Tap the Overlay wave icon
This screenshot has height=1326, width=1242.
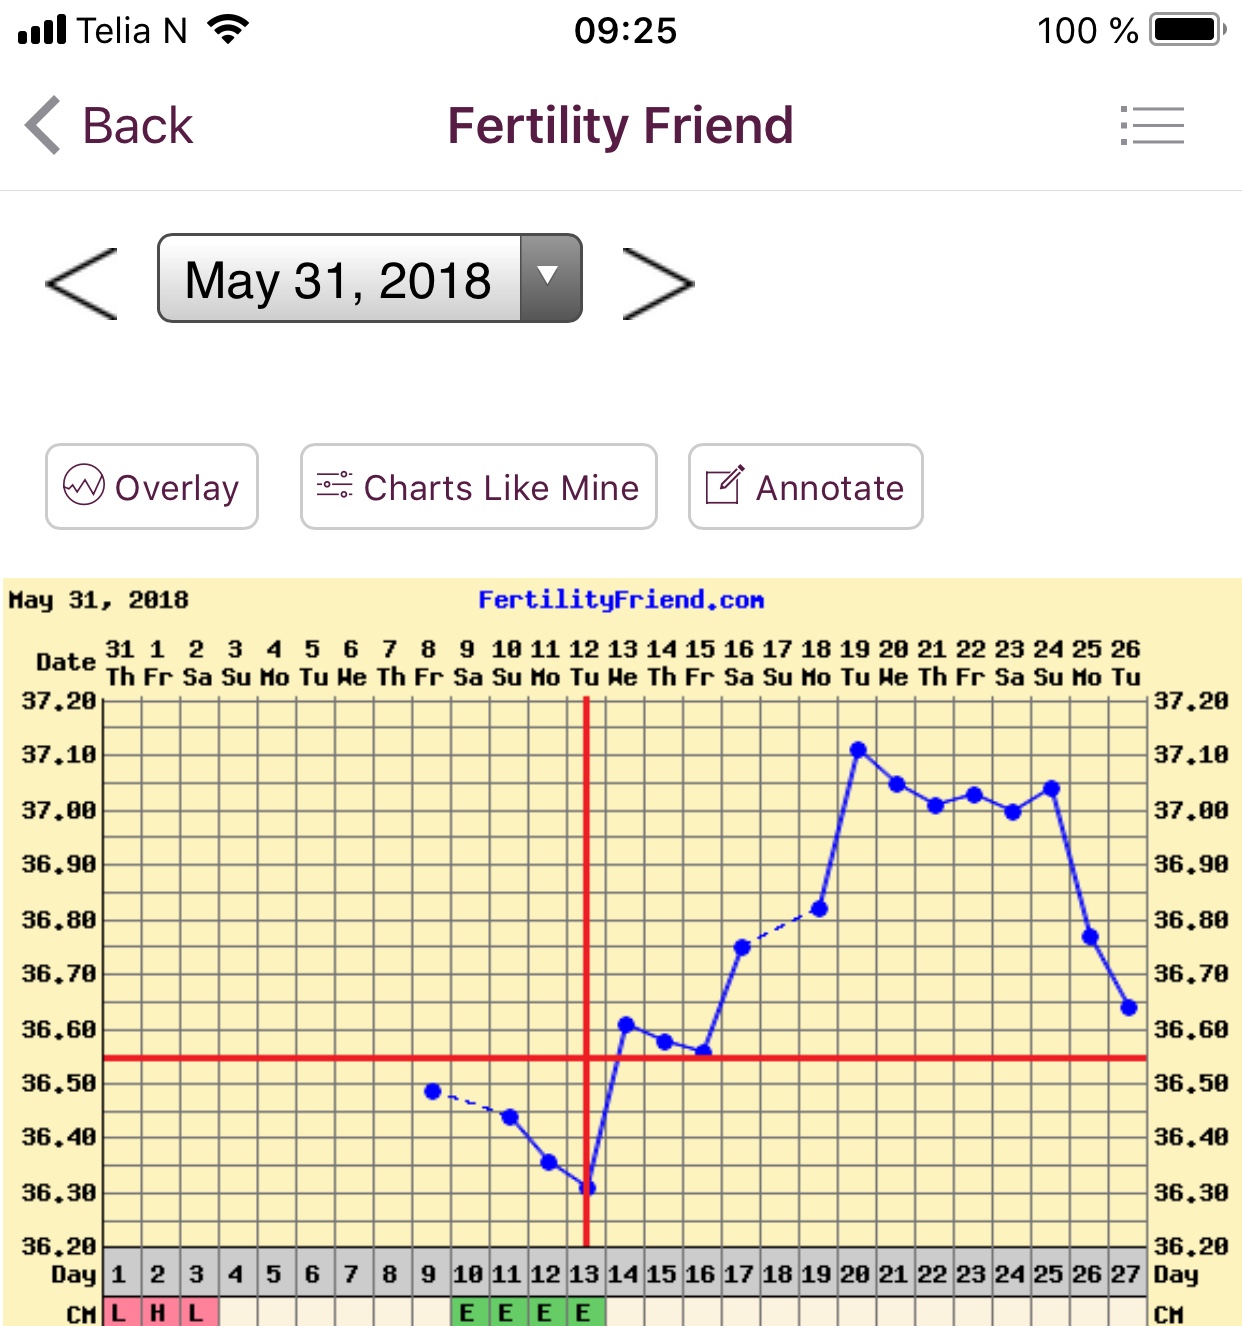(84, 486)
